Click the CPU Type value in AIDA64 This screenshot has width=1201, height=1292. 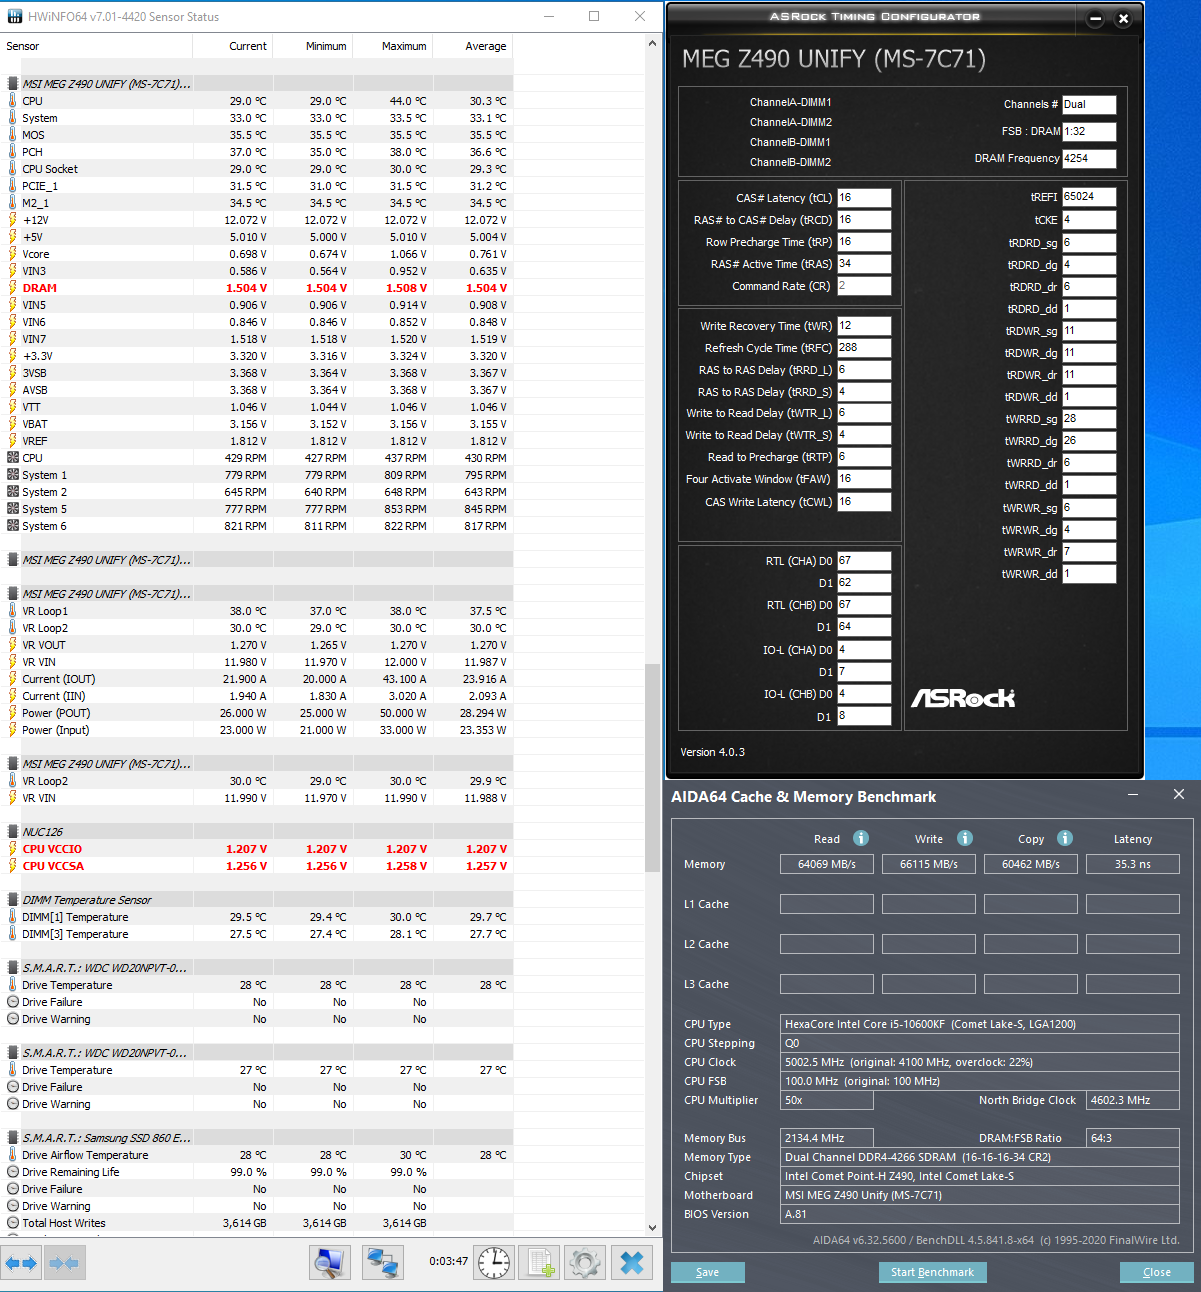[x=980, y=1024]
